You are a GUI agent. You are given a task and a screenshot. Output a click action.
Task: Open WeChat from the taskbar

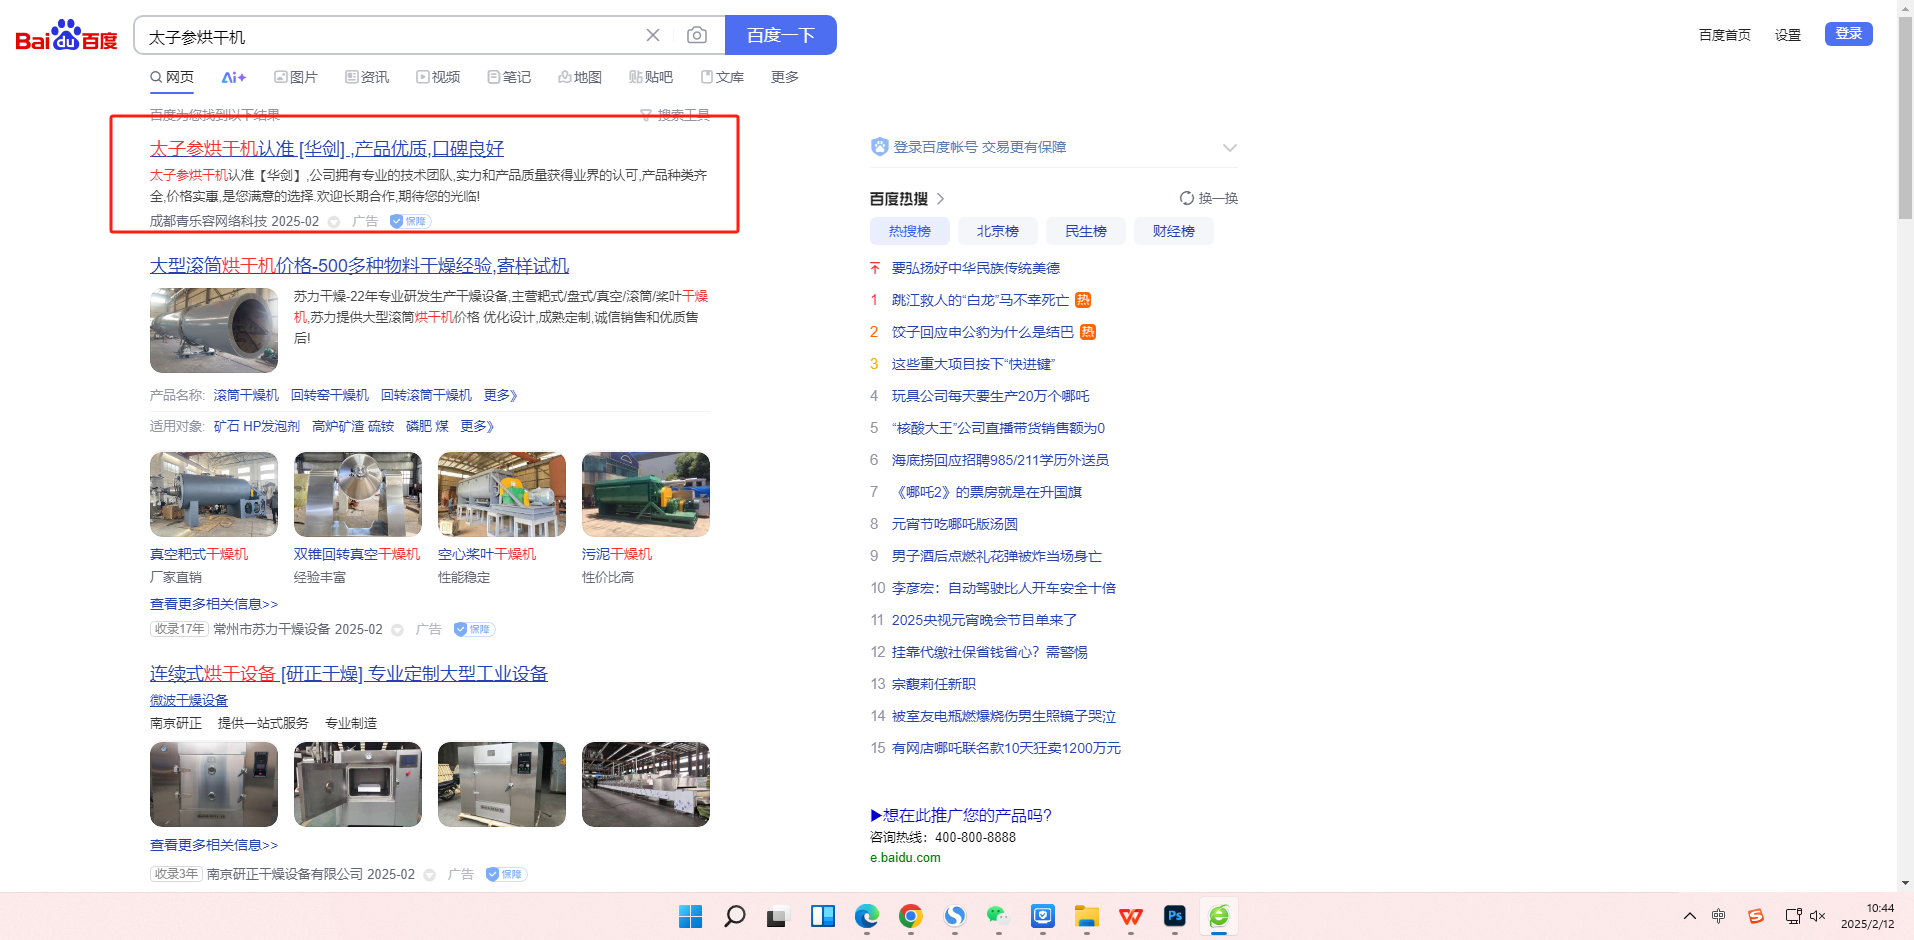click(x=997, y=916)
